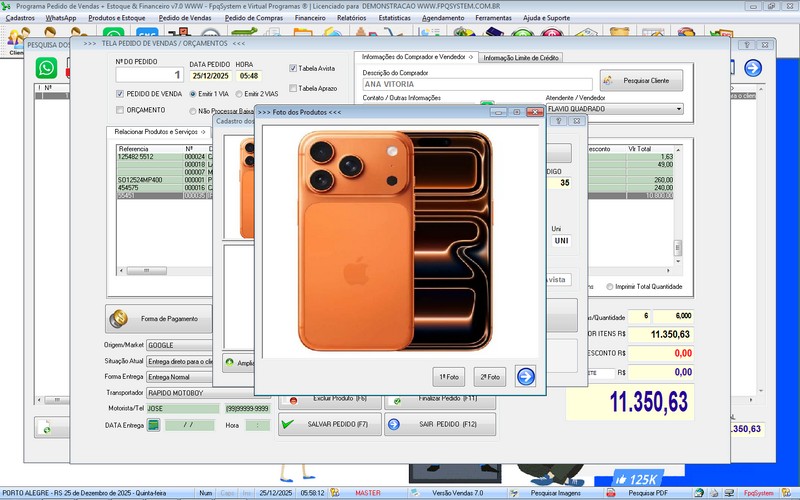Image resolution: width=800 pixels, height=500 pixels.
Task: Select the product row with reference 125482 5512
Action: (164, 157)
